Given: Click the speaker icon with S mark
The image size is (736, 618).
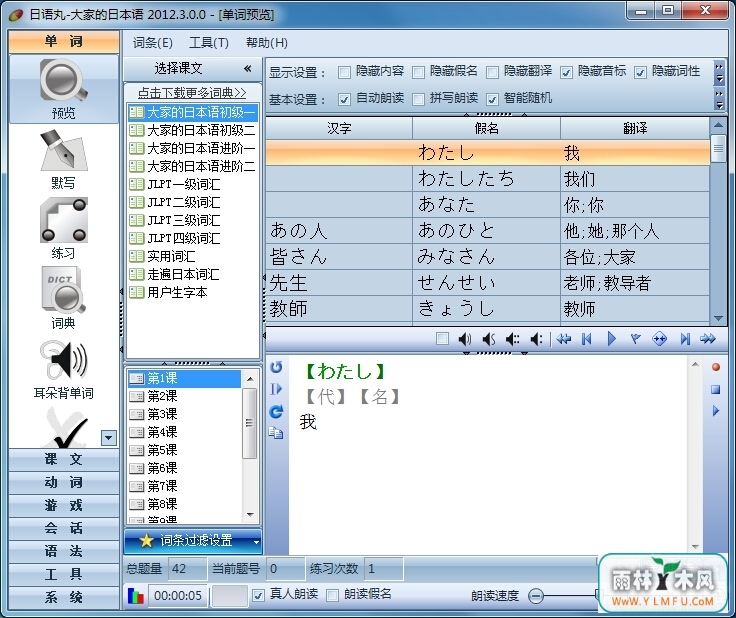Looking at the screenshot, I should [489, 339].
